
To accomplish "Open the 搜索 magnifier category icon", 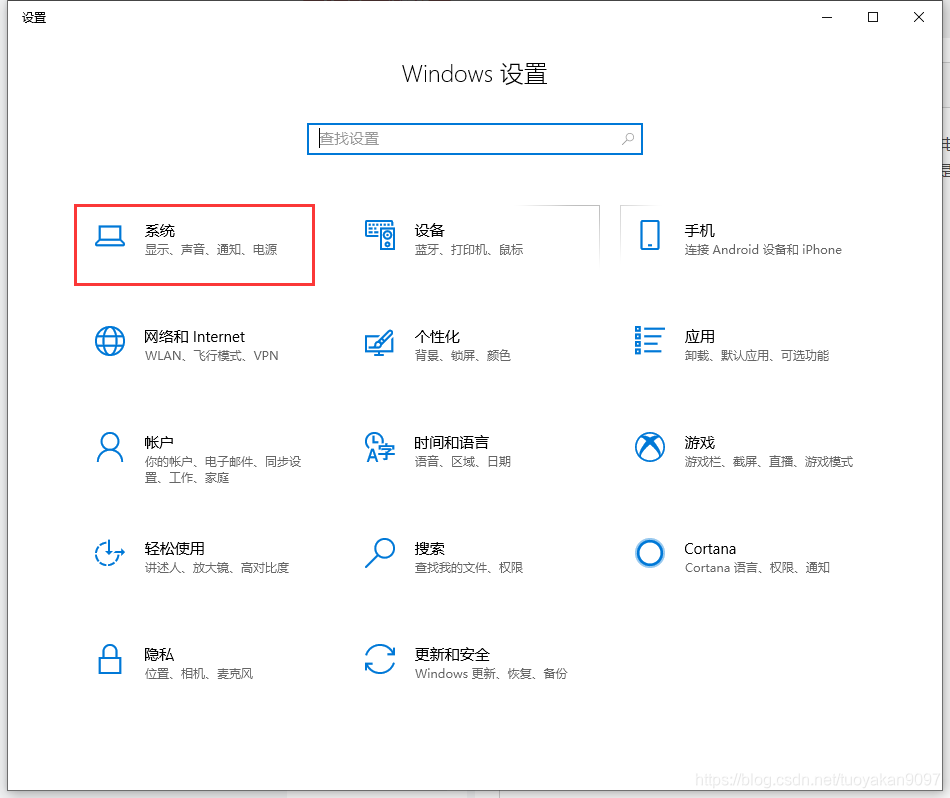I will [380, 553].
